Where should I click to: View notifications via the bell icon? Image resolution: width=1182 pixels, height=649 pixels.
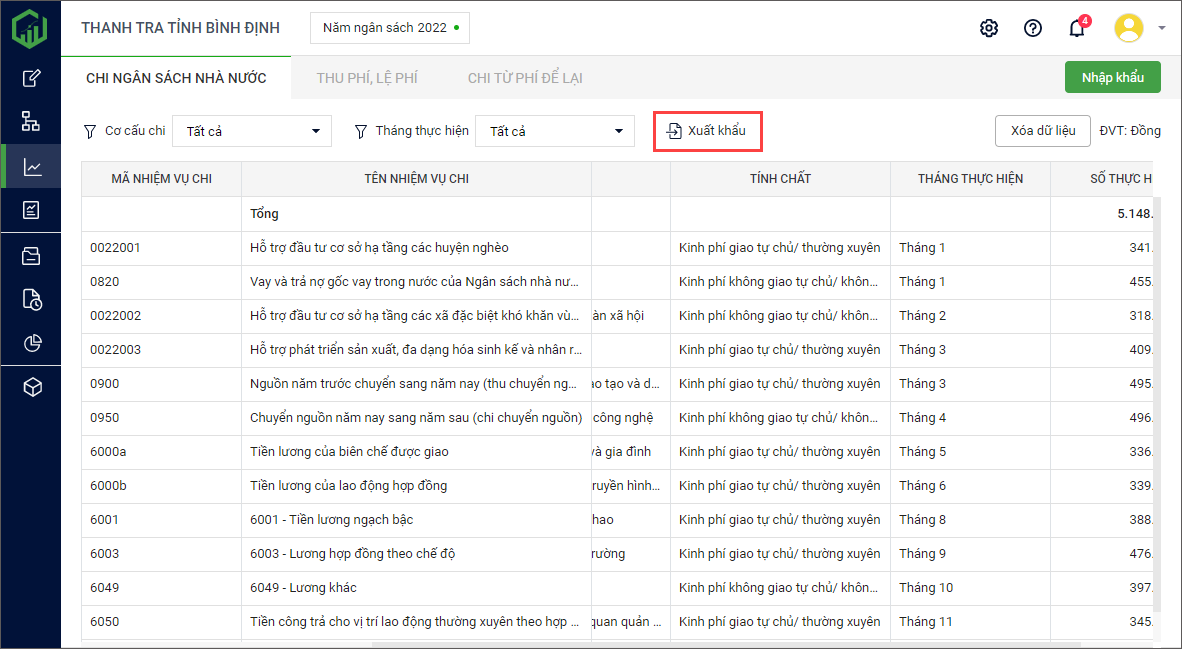pos(1076,28)
